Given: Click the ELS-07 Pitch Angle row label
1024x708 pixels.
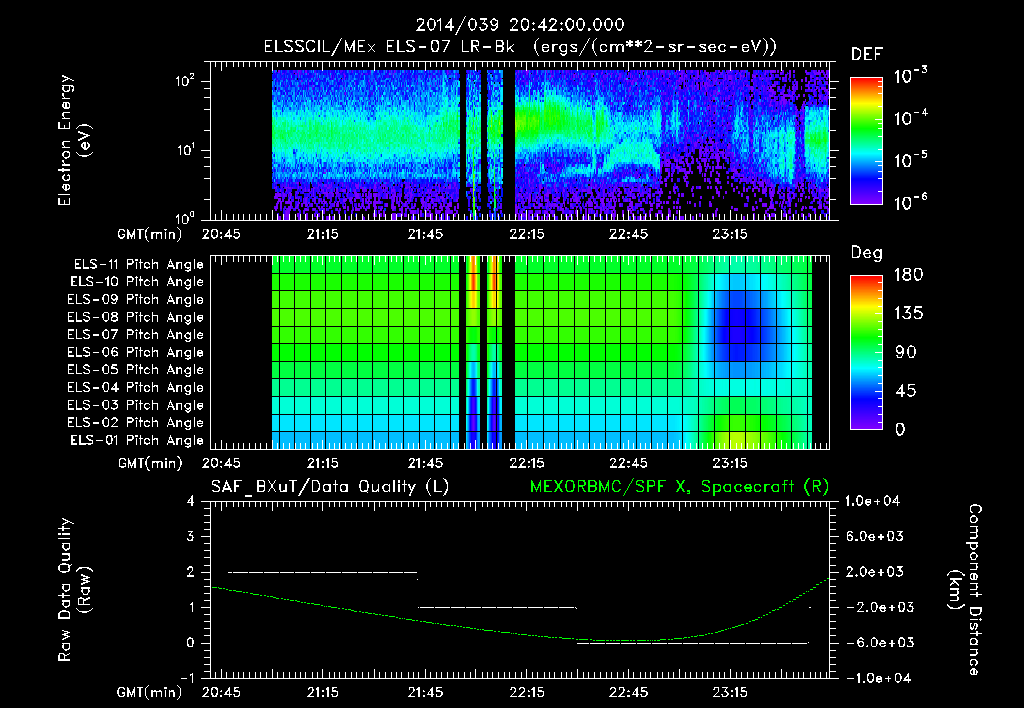Looking at the screenshot, I should [x=135, y=335].
